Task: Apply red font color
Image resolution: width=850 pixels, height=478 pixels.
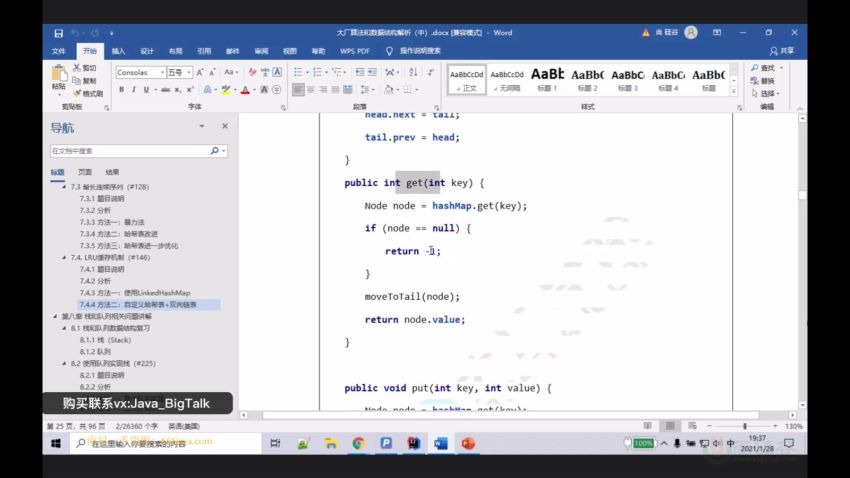Action: click(245, 89)
